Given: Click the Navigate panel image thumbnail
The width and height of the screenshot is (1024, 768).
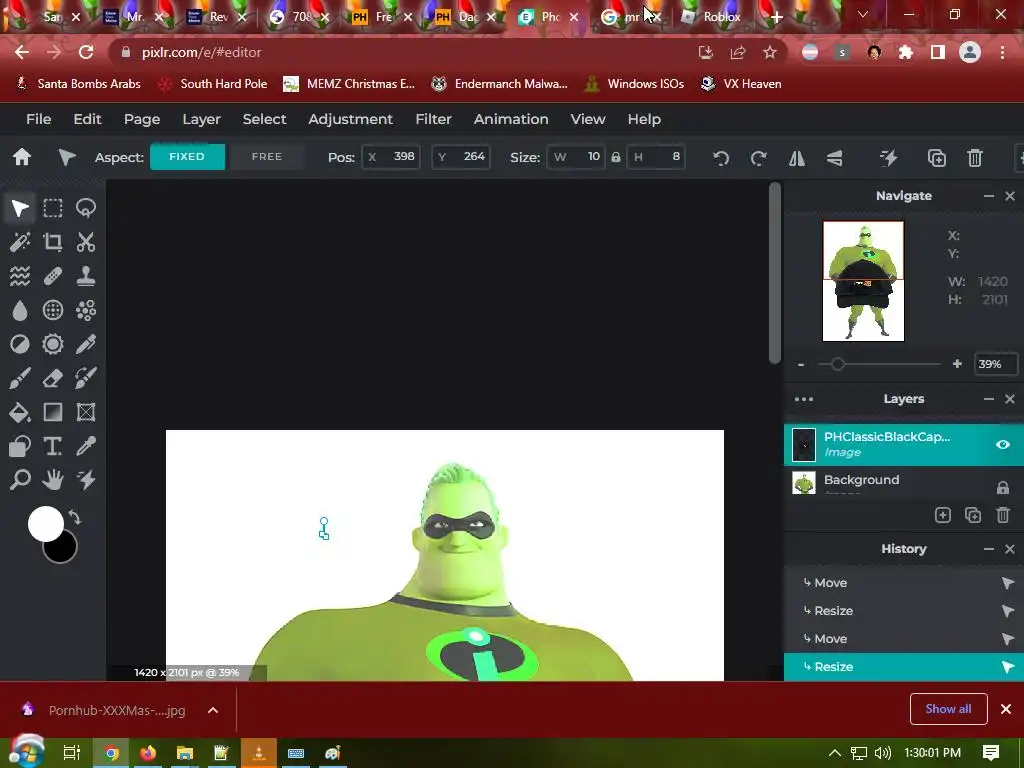Looking at the screenshot, I should 863,281.
